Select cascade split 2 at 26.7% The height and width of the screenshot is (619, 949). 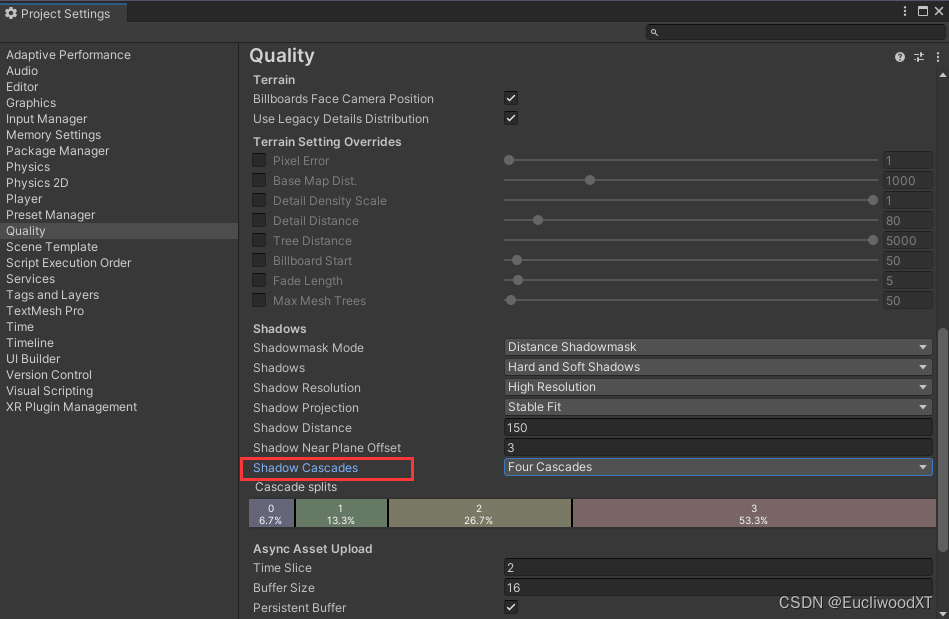click(x=479, y=513)
